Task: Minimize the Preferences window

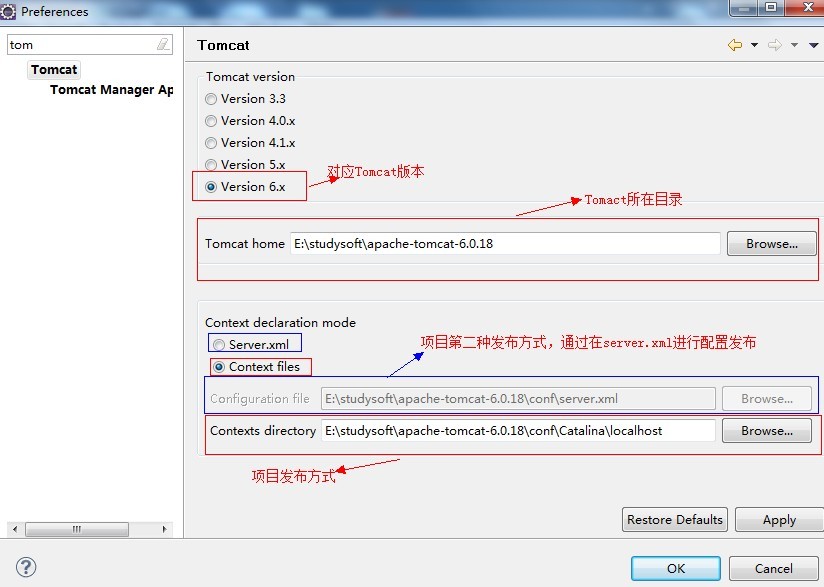Action: (x=744, y=7)
